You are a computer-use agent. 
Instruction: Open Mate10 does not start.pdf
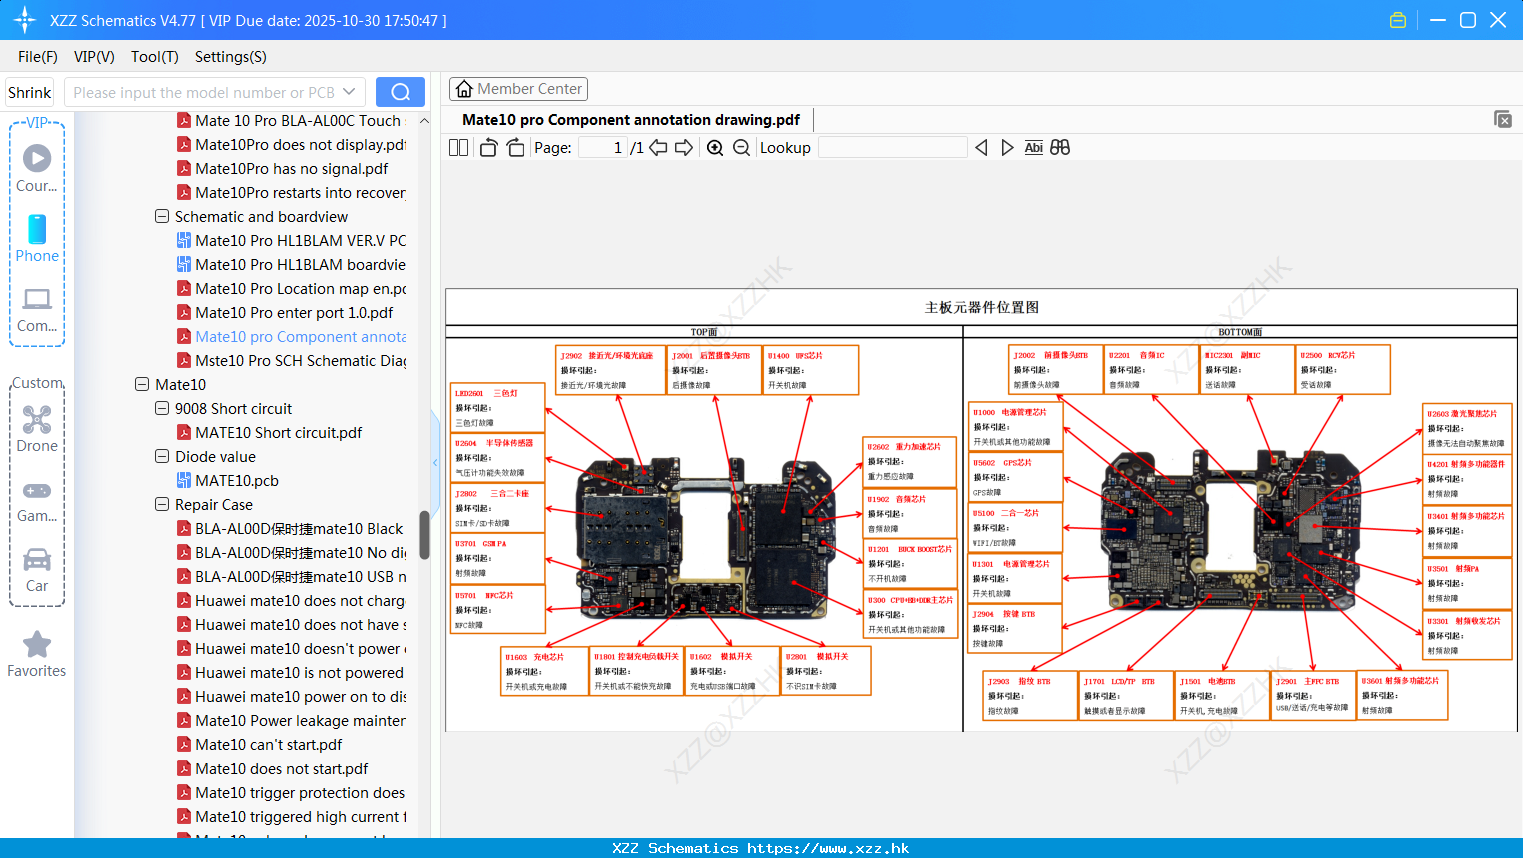[273, 768]
